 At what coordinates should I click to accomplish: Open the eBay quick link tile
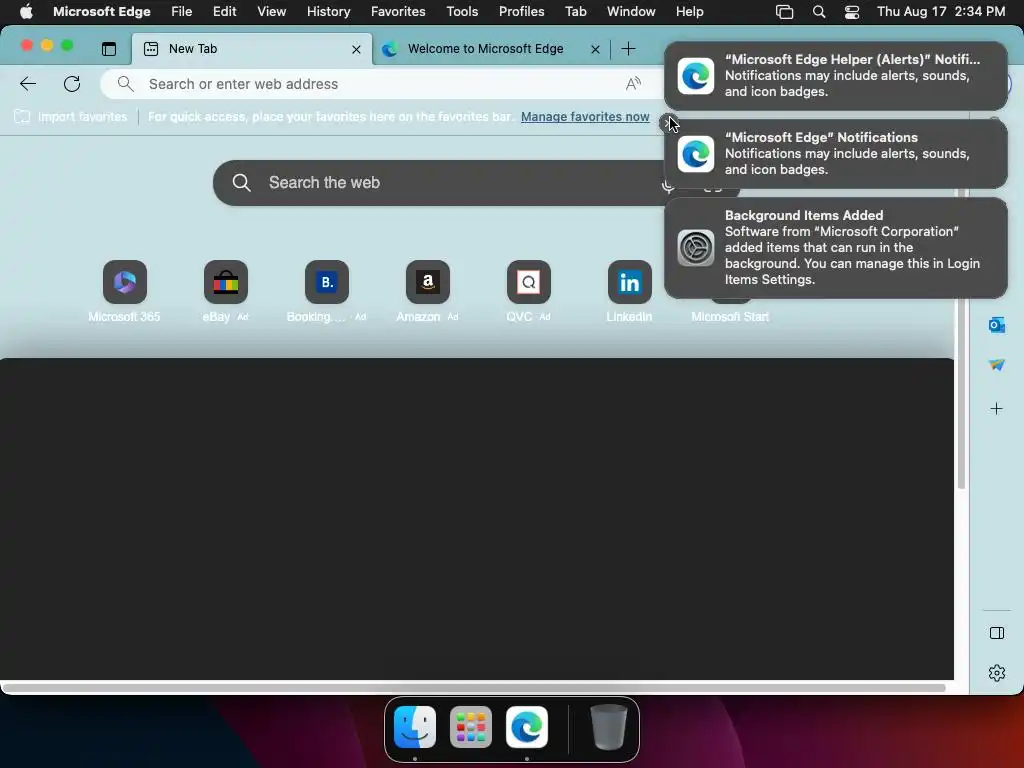point(225,282)
